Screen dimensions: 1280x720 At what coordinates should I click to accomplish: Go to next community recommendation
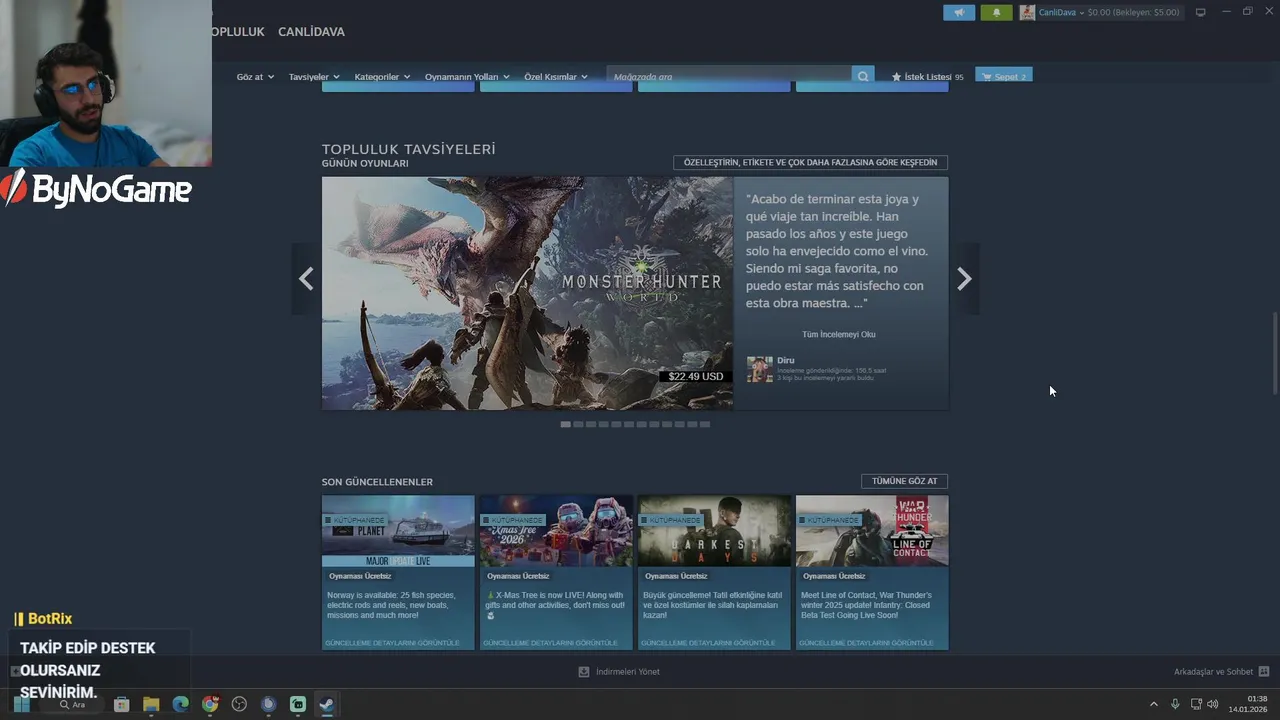[x=964, y=279]
